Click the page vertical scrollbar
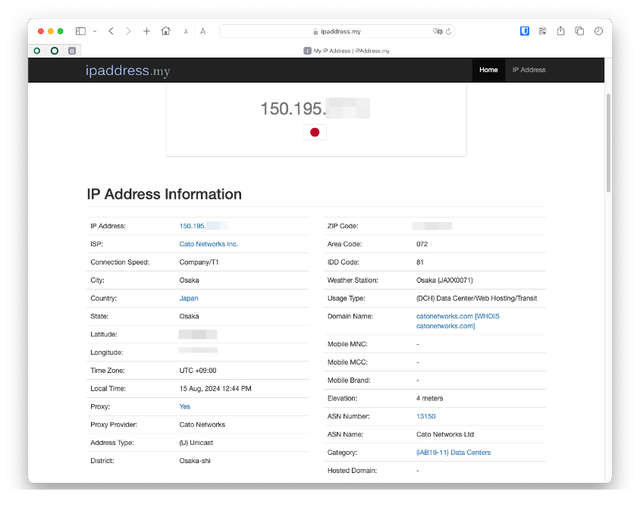Screen dimensions: 640x520 (608, 143)
